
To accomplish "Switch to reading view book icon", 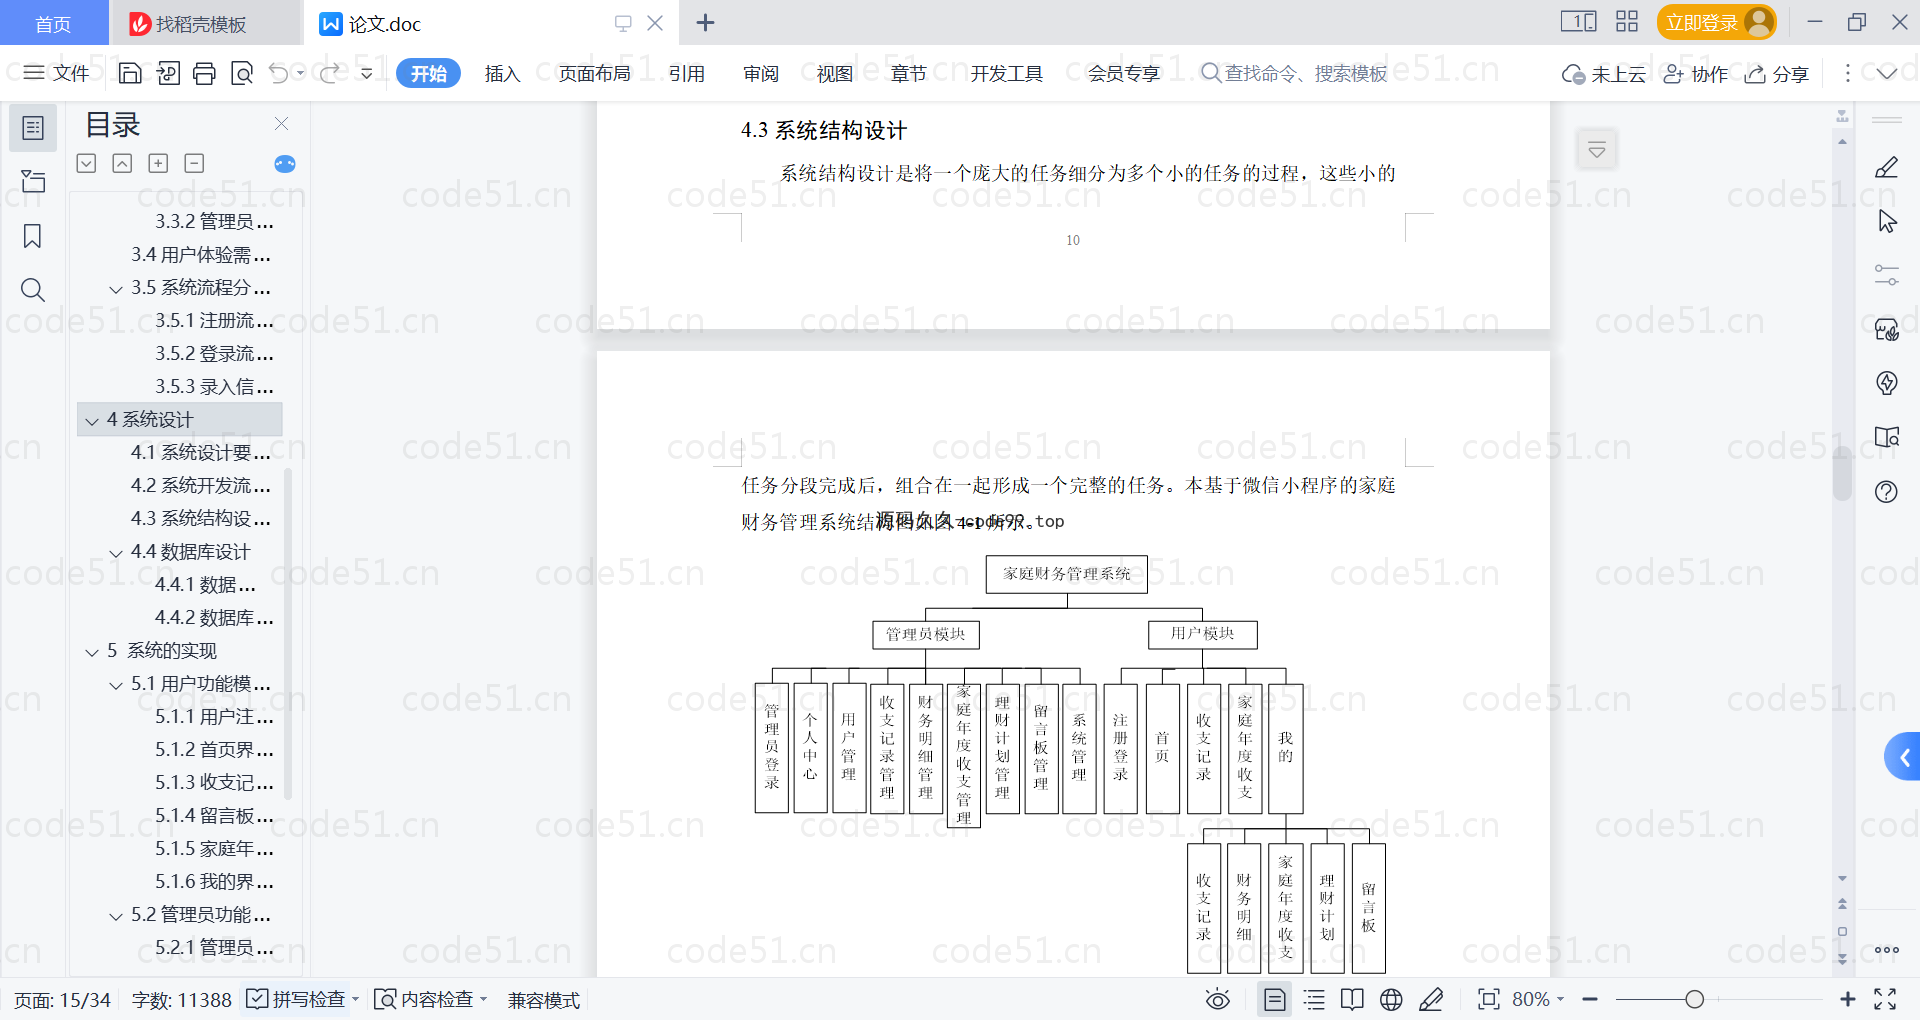I will click(1352, 1000).
